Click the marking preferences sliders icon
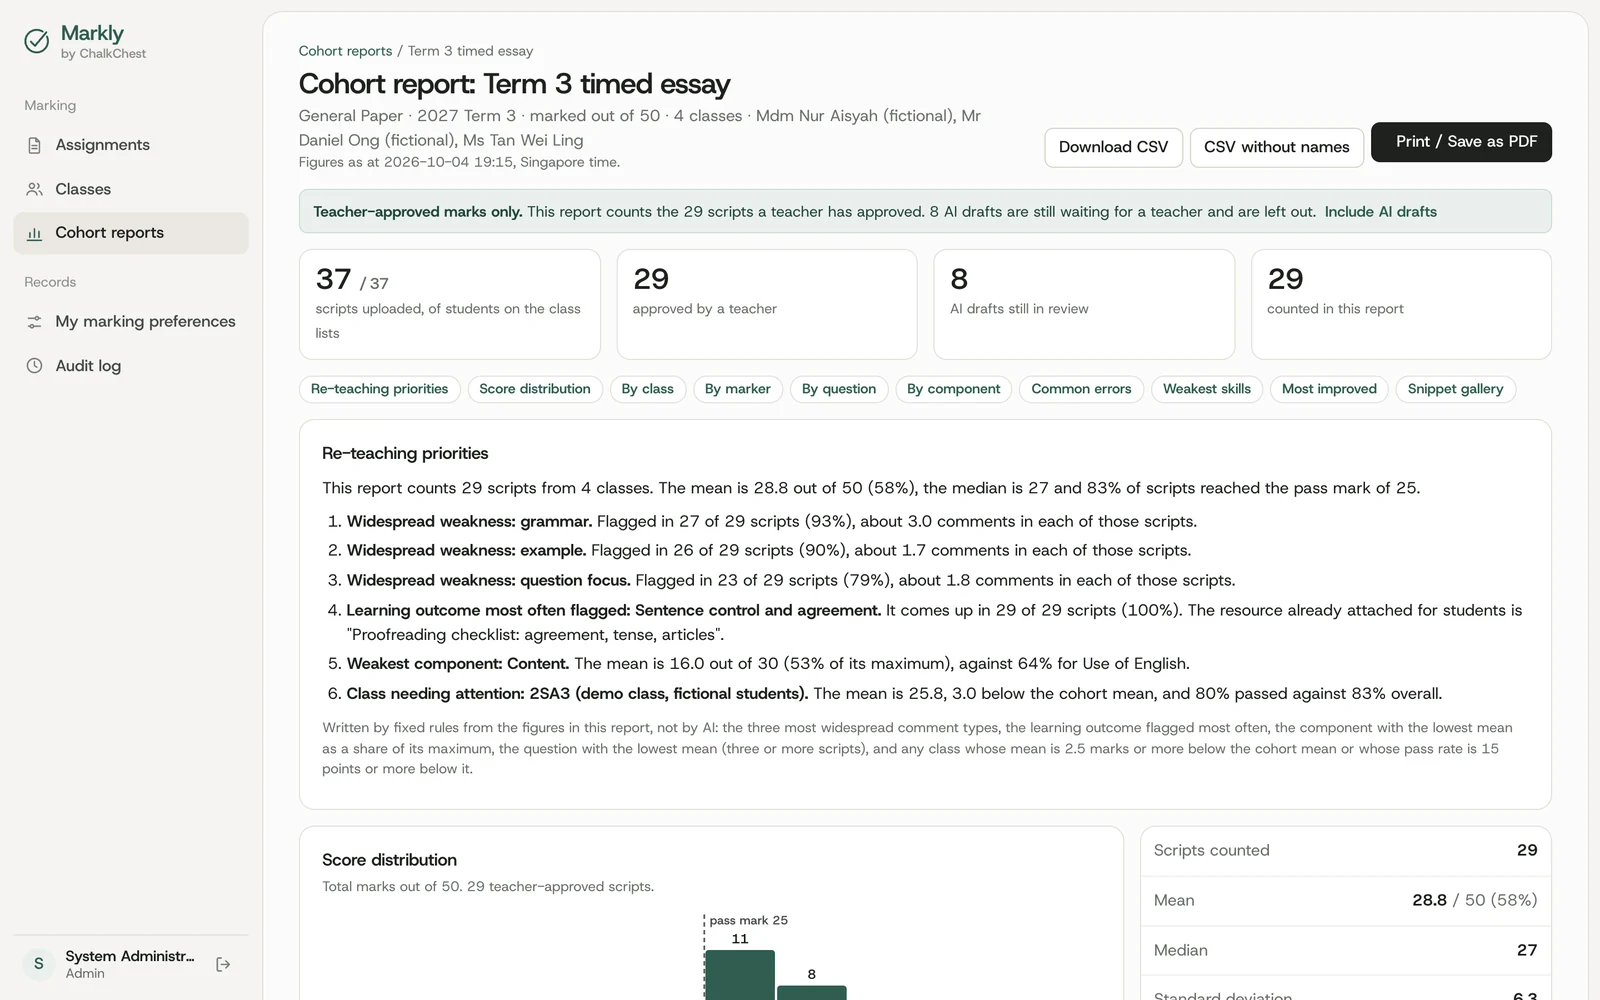This screenshot has width=1600, height=1000. coord(34,322)
